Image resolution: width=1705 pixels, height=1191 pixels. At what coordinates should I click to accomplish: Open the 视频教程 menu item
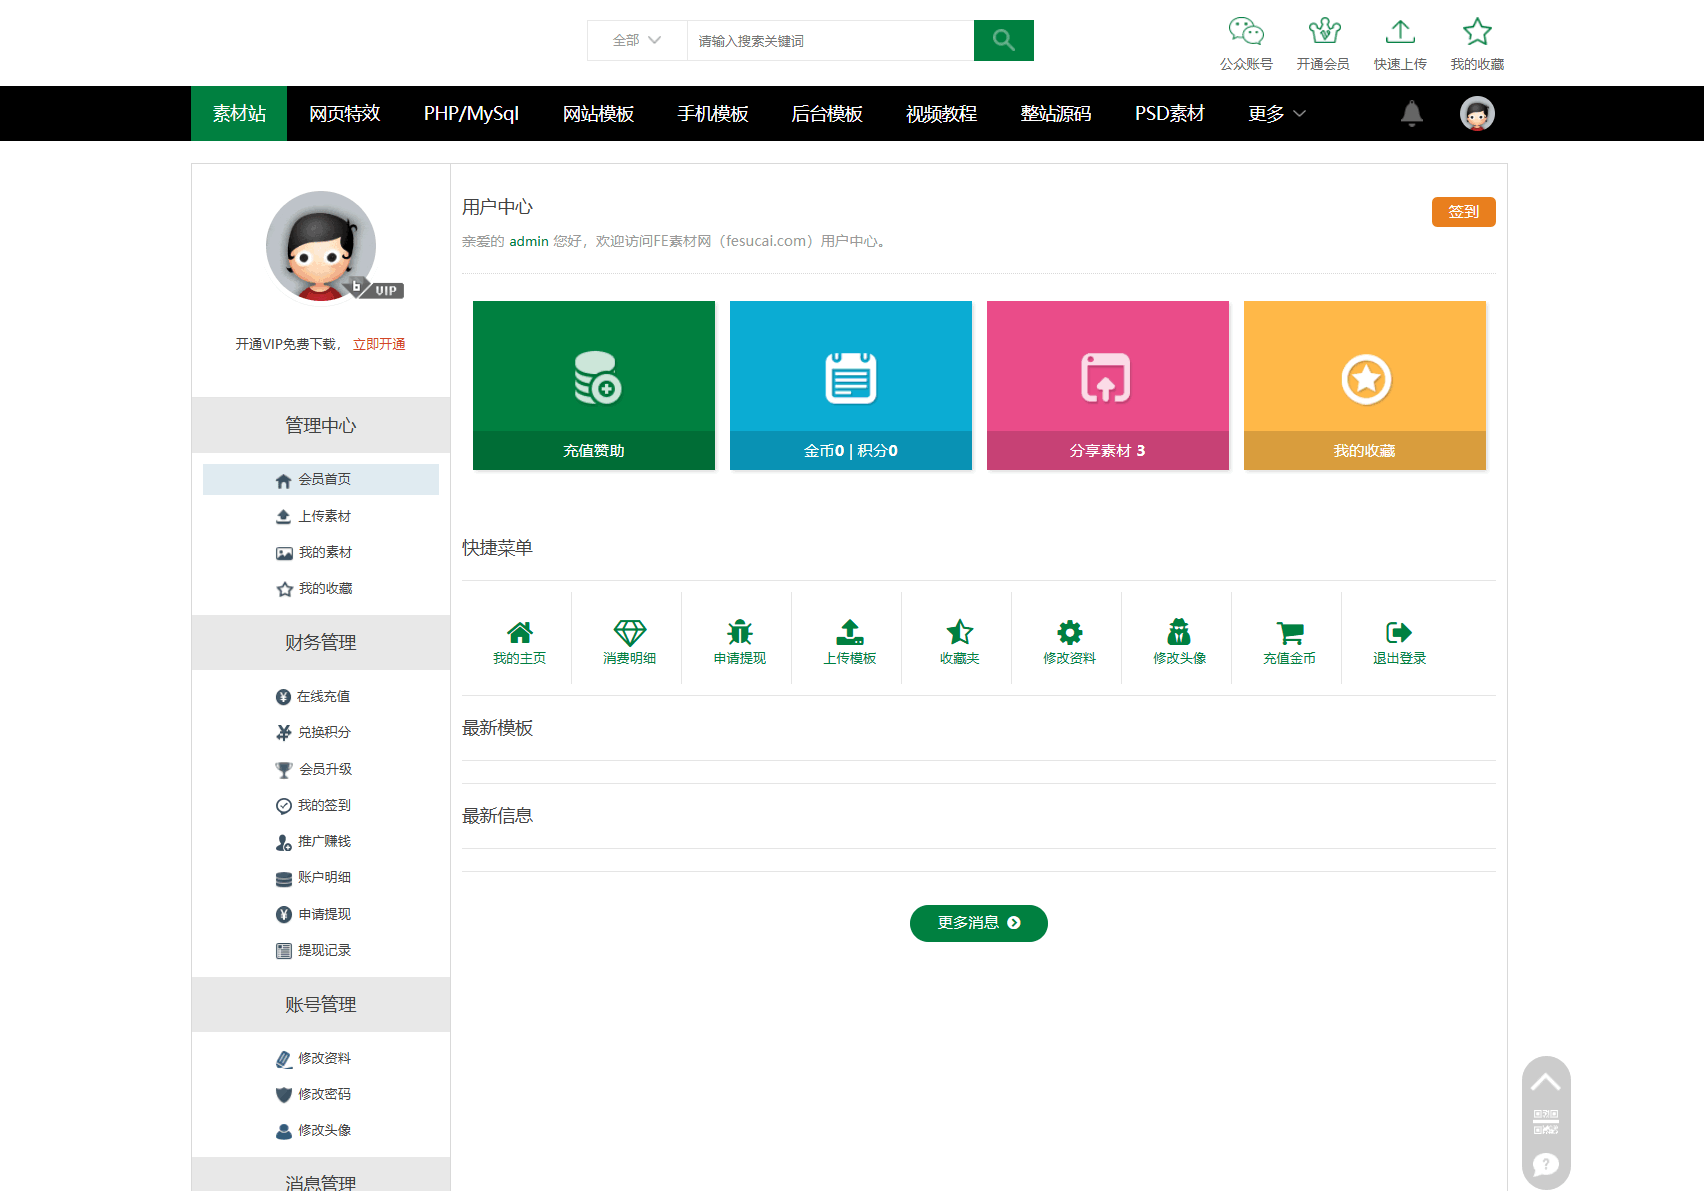tap(941, 113)
